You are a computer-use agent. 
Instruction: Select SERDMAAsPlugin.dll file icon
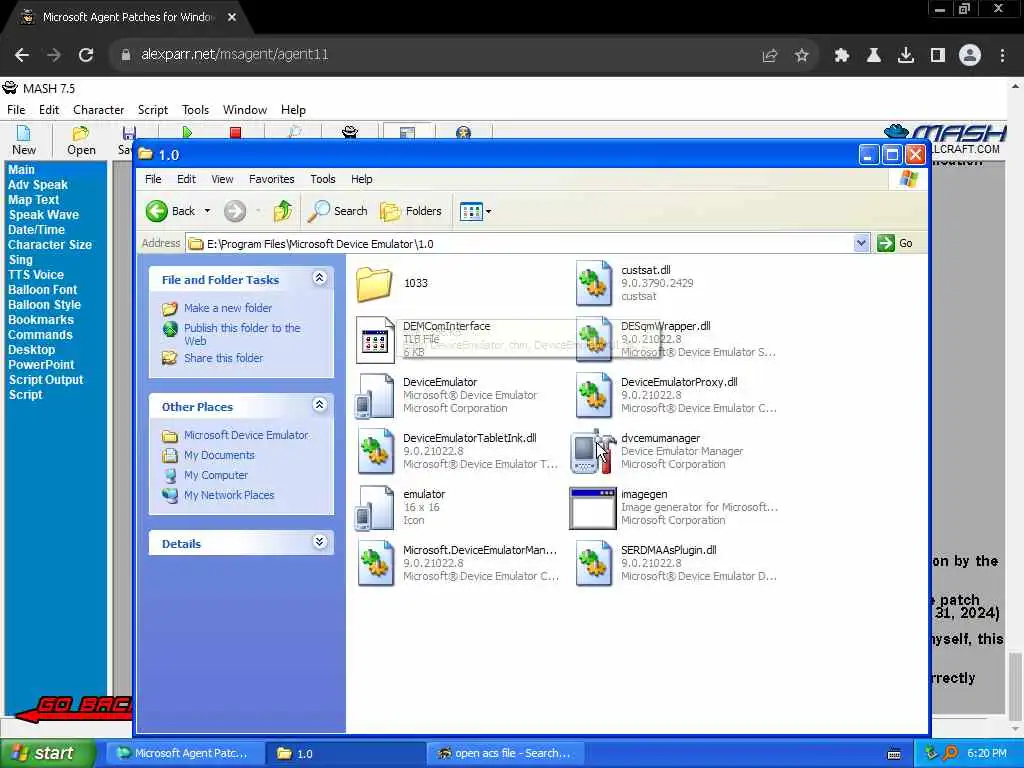594,563
